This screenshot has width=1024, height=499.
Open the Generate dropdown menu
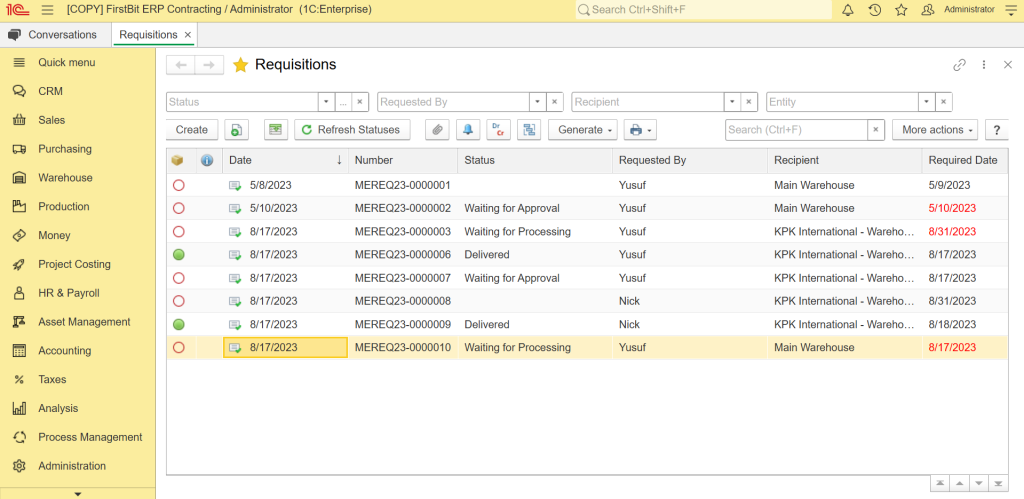[583, 130]
